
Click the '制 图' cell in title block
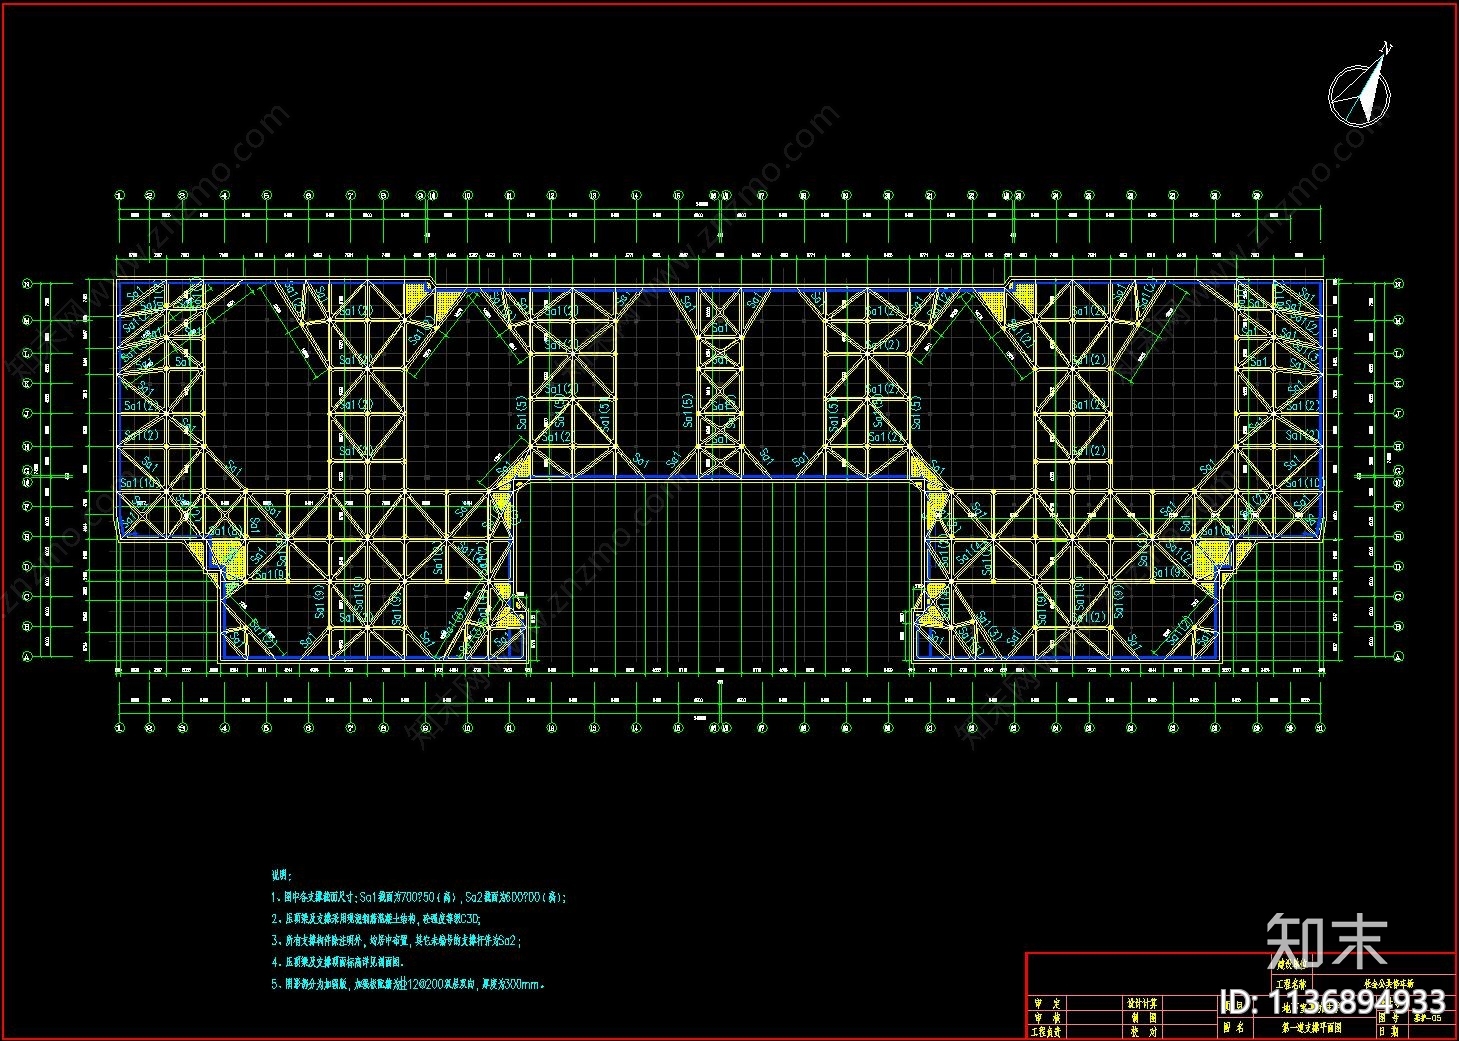(x=1142, y=1018)
